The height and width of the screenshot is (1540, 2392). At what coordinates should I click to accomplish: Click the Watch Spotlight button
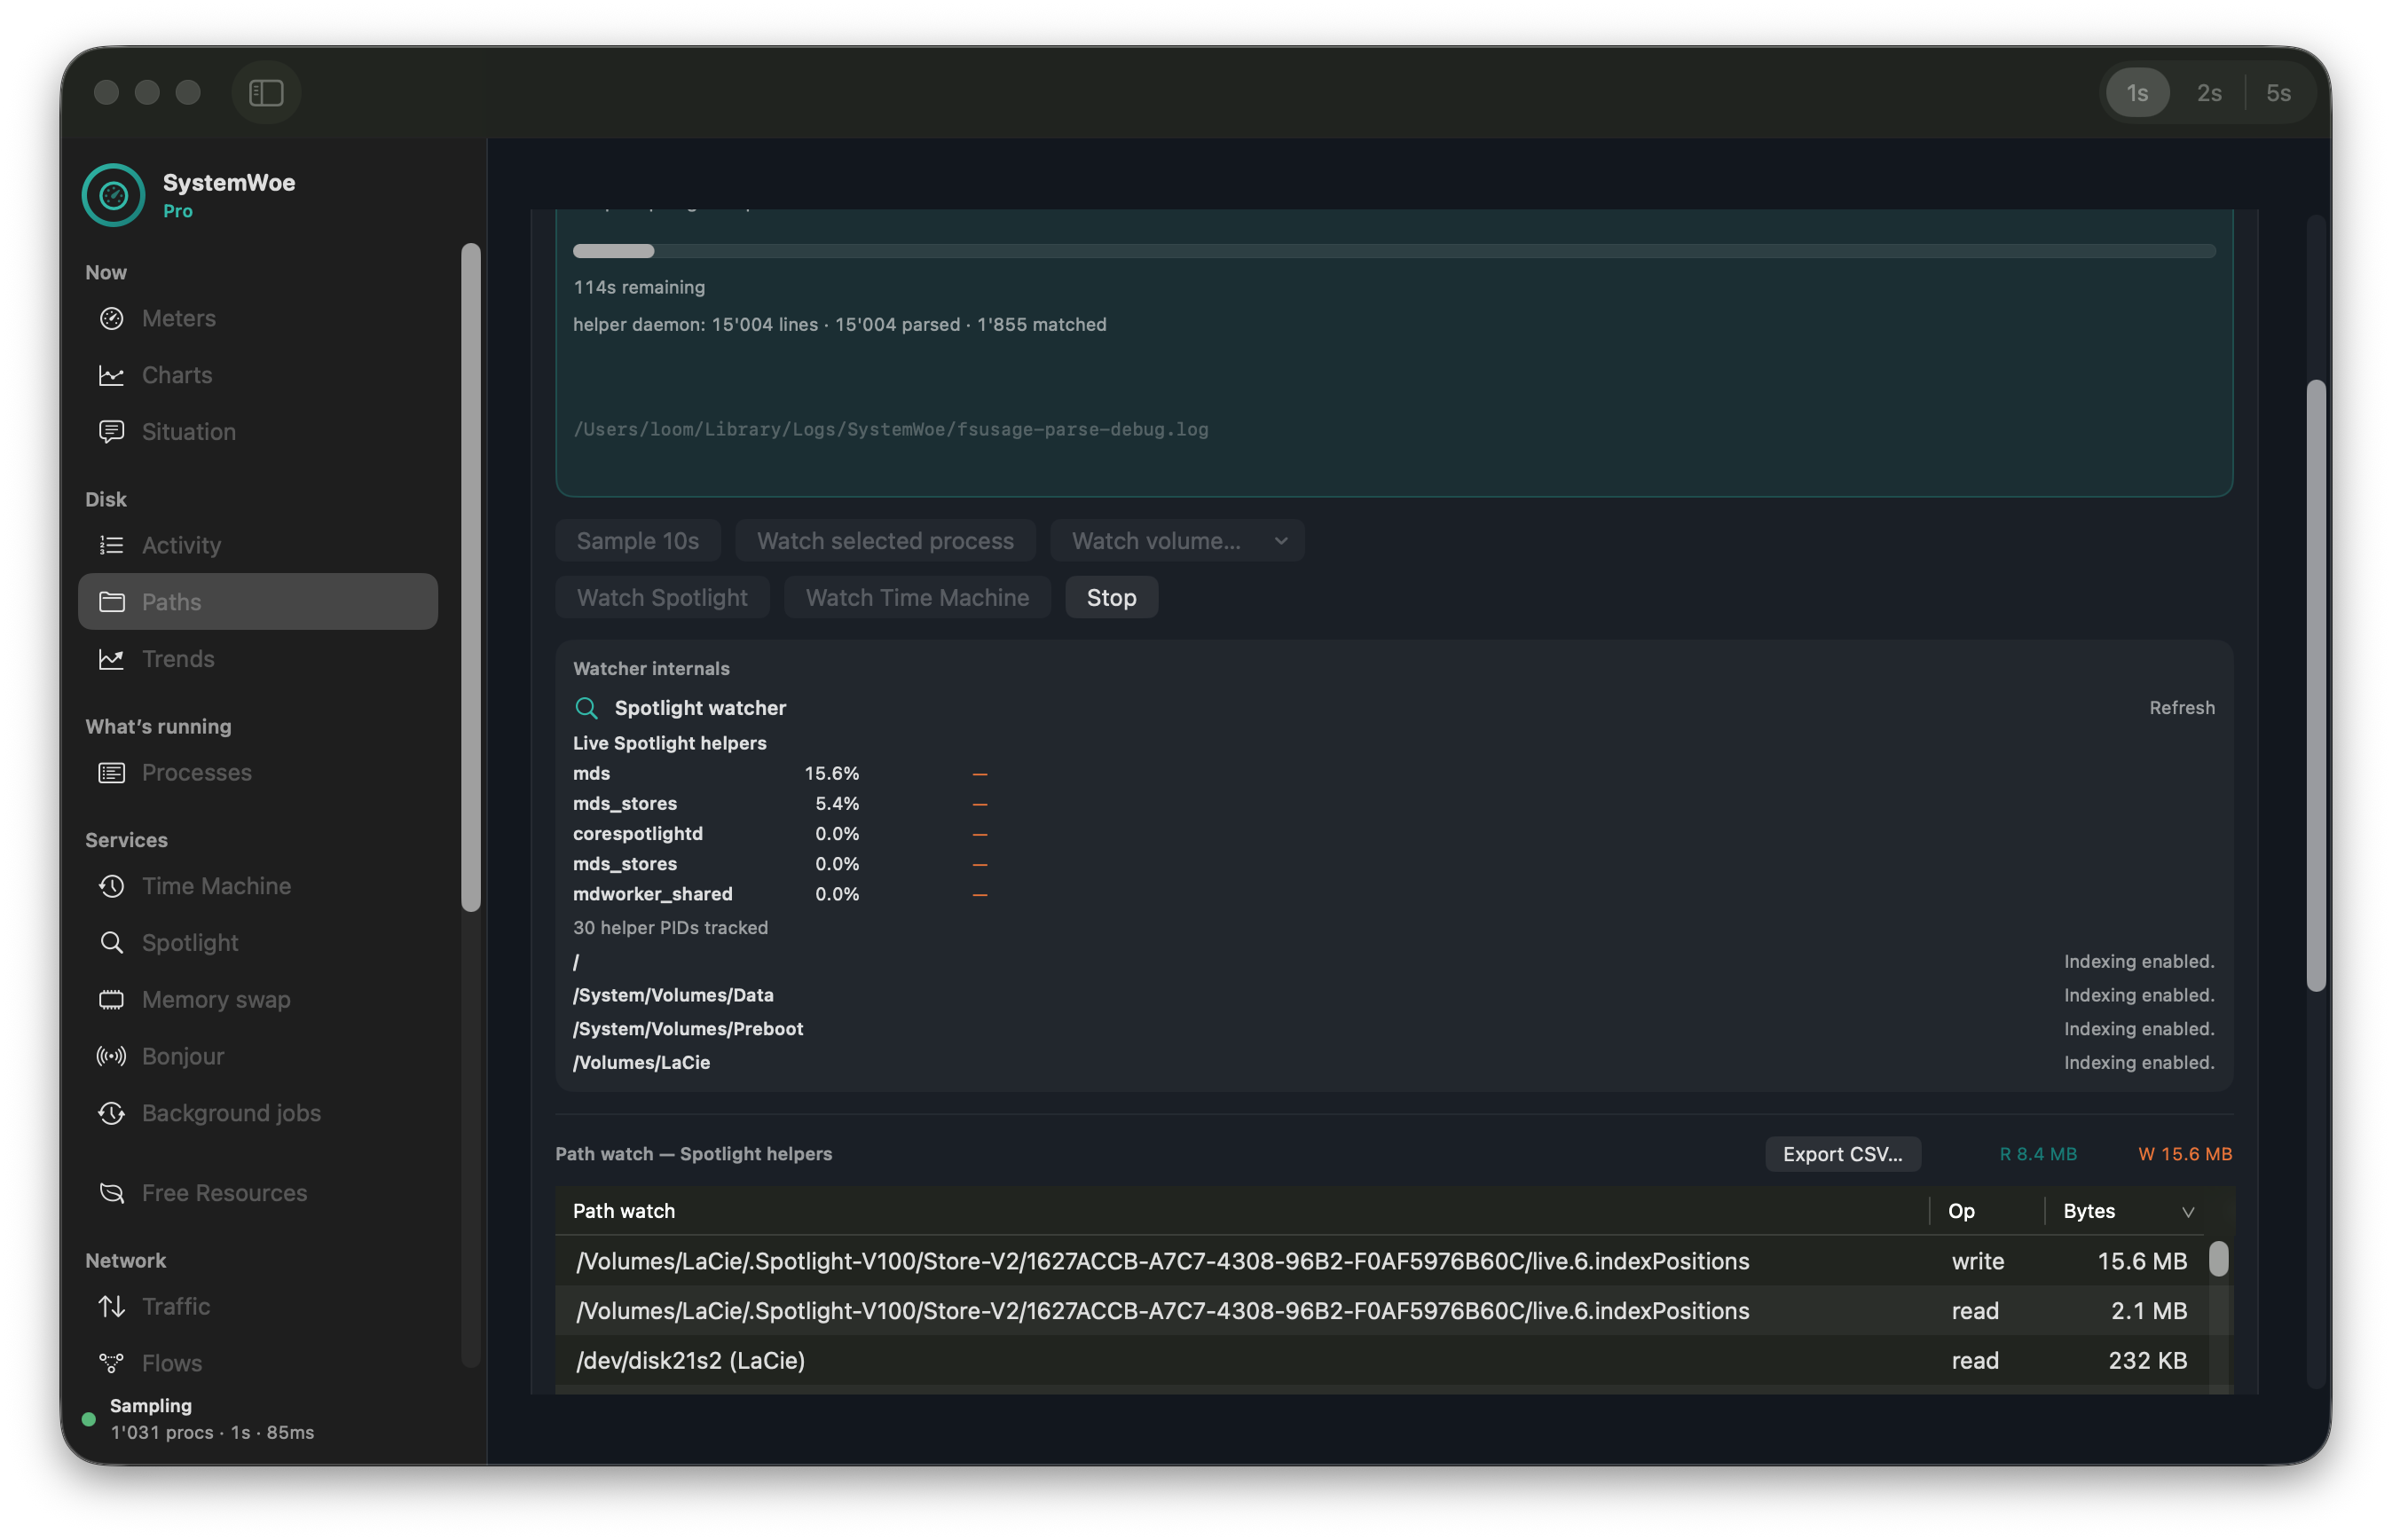(662, 598)
